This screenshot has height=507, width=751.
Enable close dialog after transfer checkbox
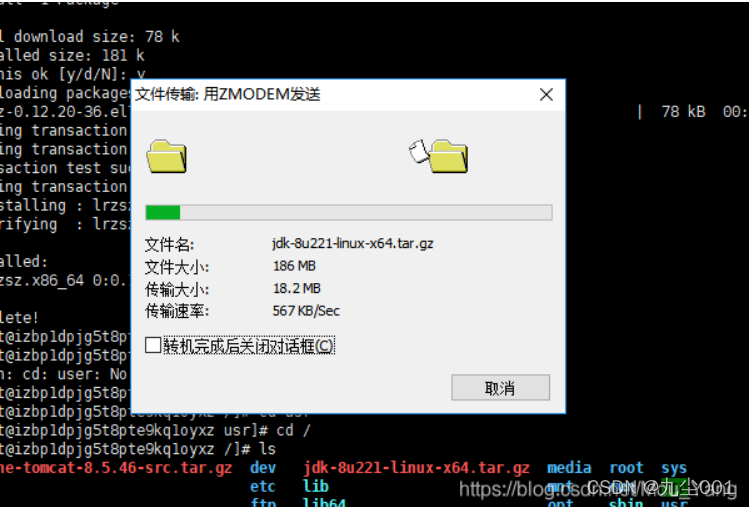(x=153, y=345)
